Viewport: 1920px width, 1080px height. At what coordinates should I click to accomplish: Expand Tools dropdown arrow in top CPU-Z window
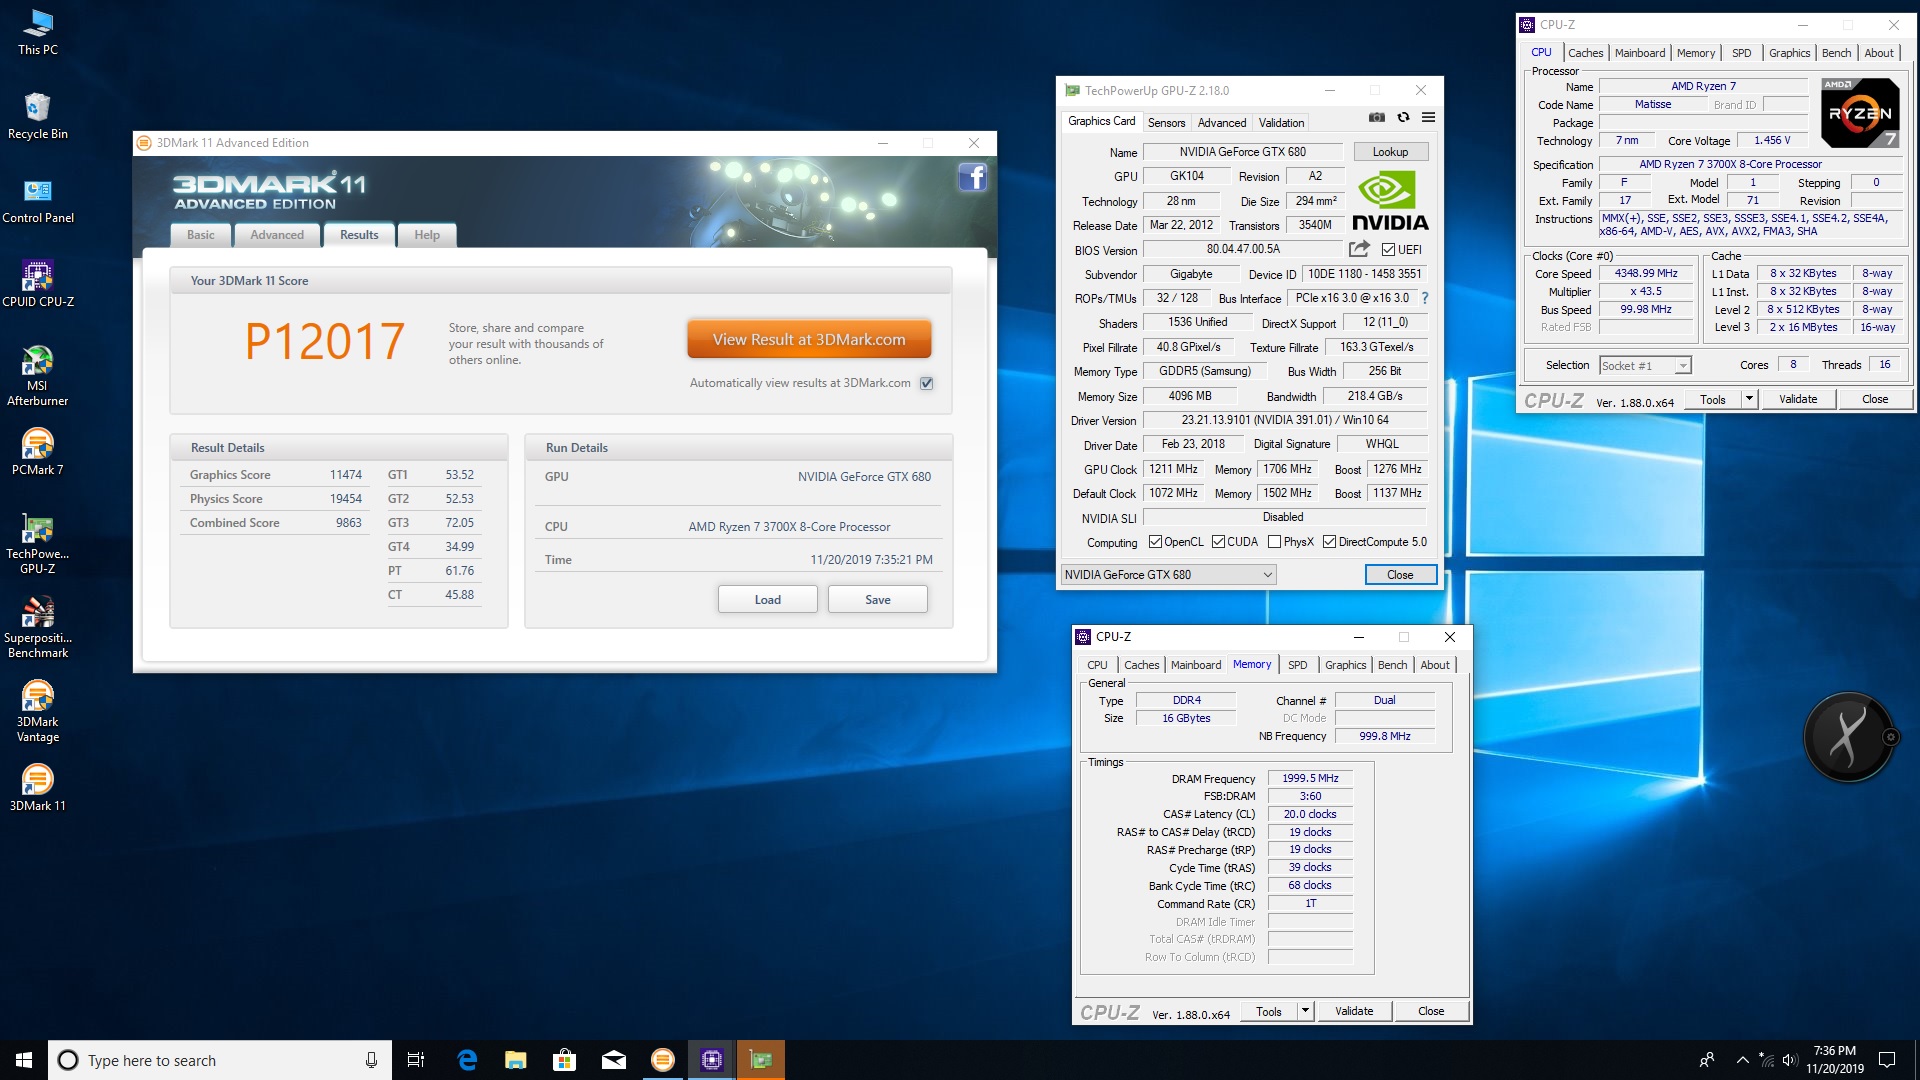1749,399
